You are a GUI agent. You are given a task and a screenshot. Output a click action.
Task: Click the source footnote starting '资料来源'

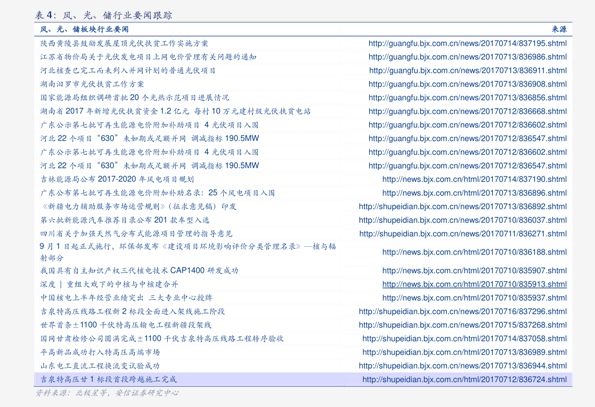[x=107, y=393]
